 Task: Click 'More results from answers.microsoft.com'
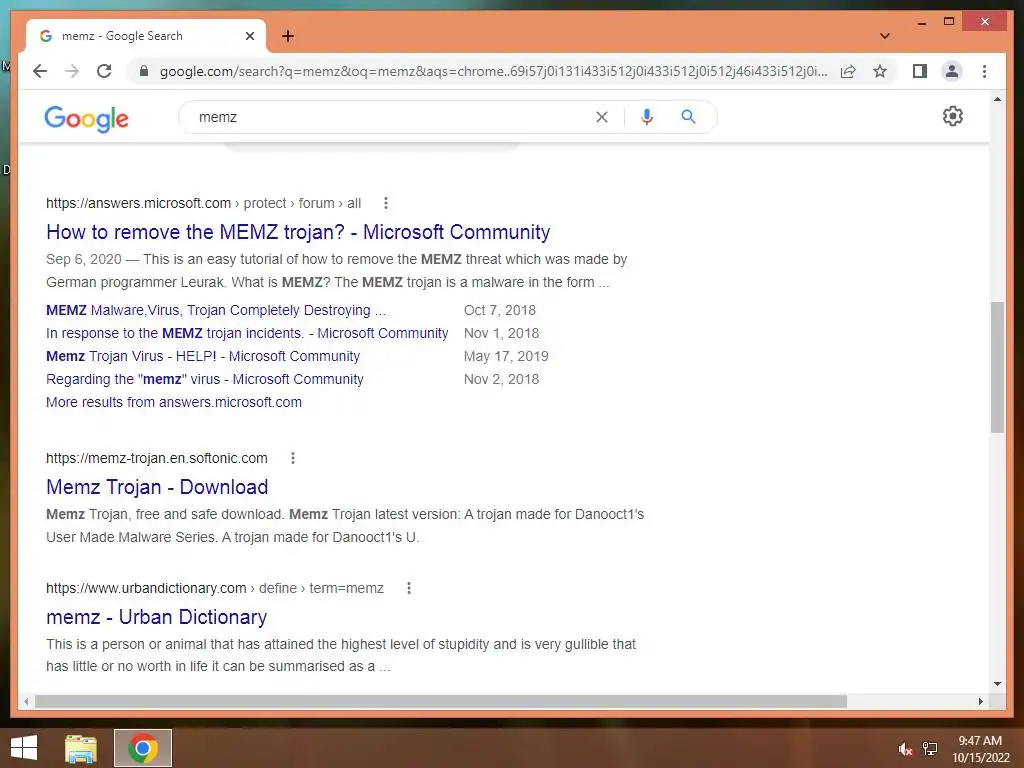click(174, 402)
